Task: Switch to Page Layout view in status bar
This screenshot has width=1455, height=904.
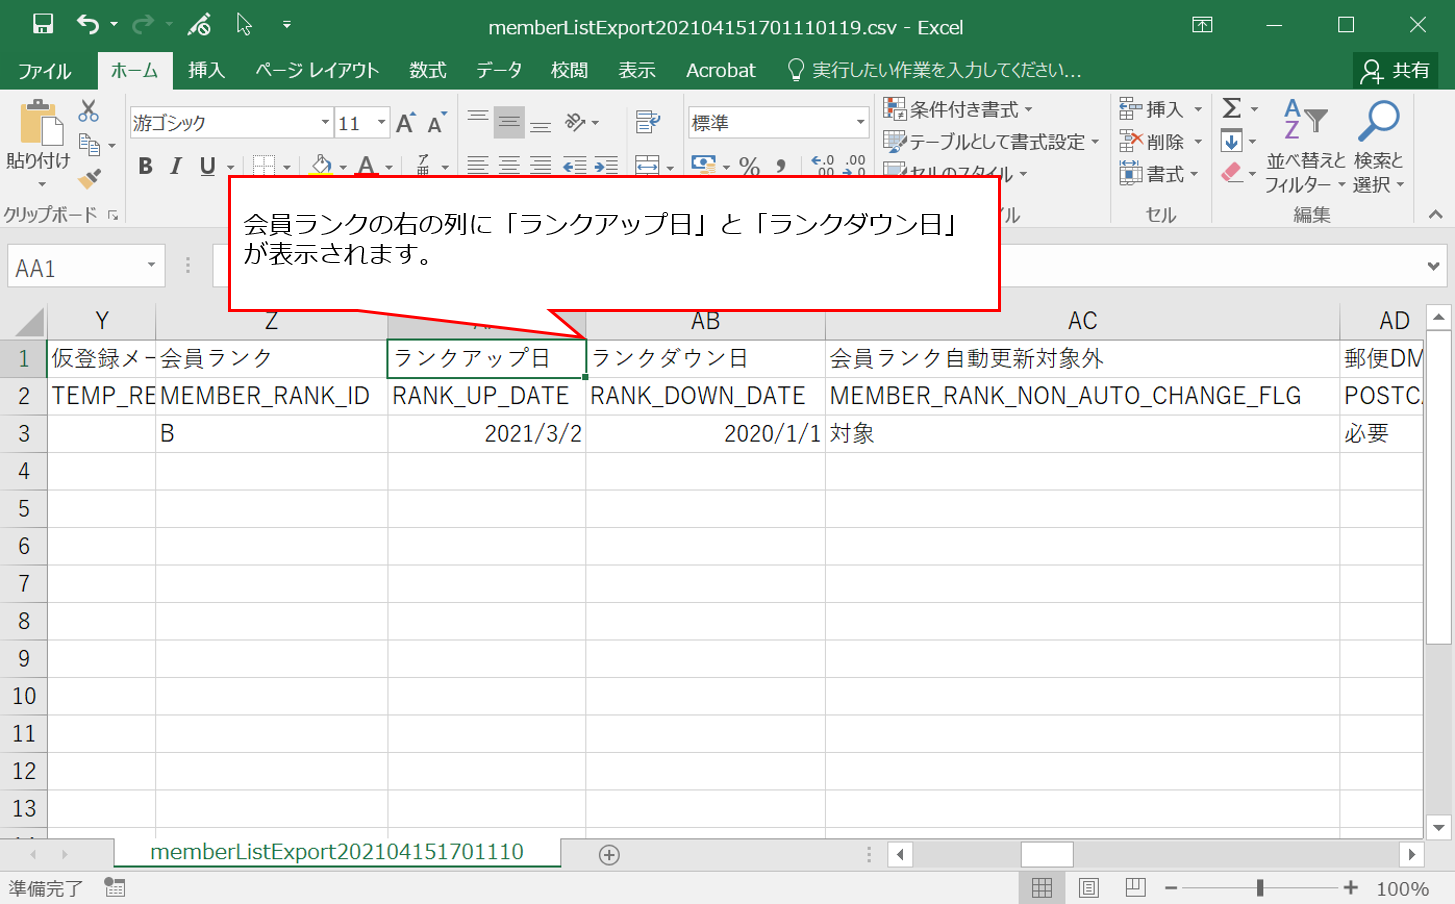Action: pyautogui.click(x=1088, y=888)
